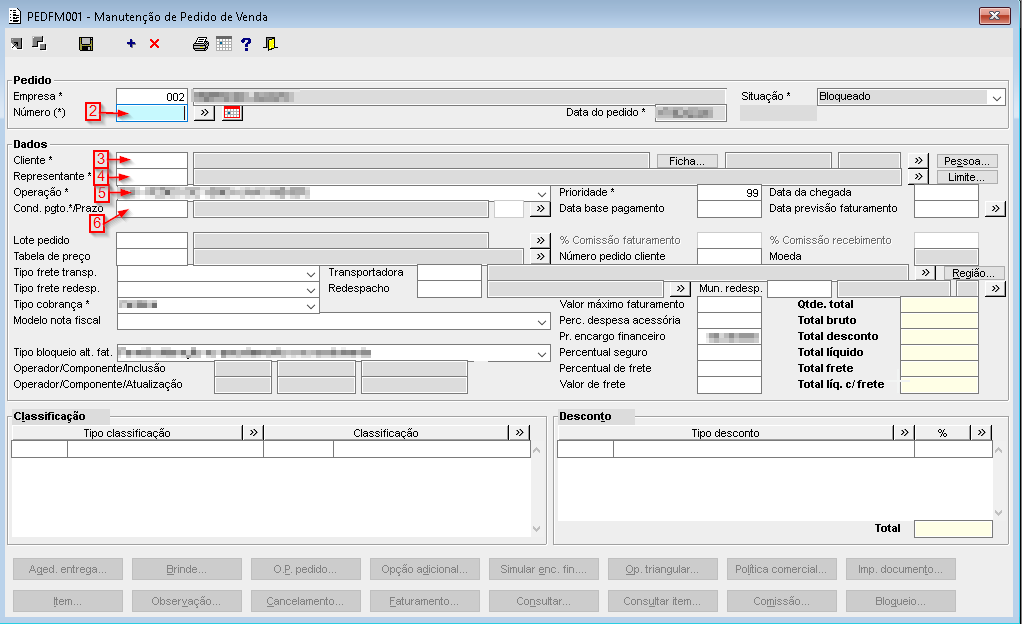
Task: Open Tipo frete transp. dropdown
Action: (311, 274)
